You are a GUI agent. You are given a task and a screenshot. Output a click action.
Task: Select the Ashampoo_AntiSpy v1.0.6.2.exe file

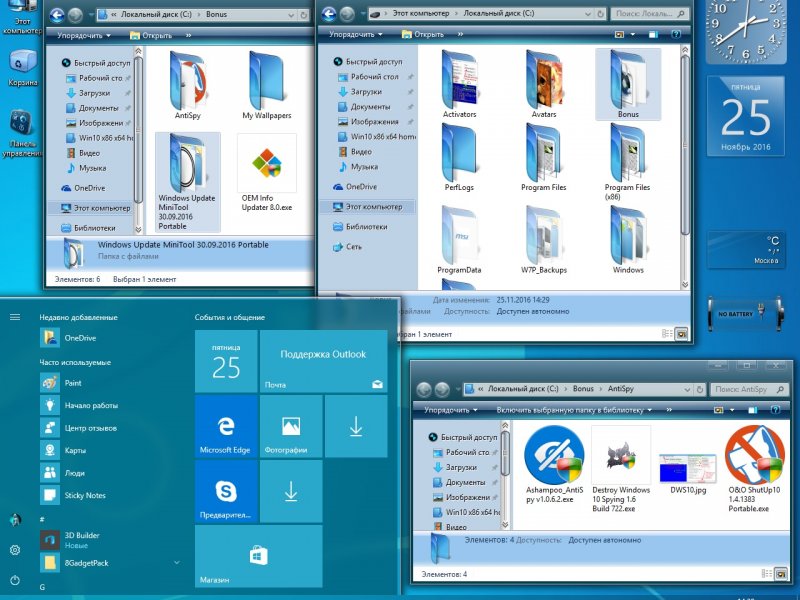point(554,465)
